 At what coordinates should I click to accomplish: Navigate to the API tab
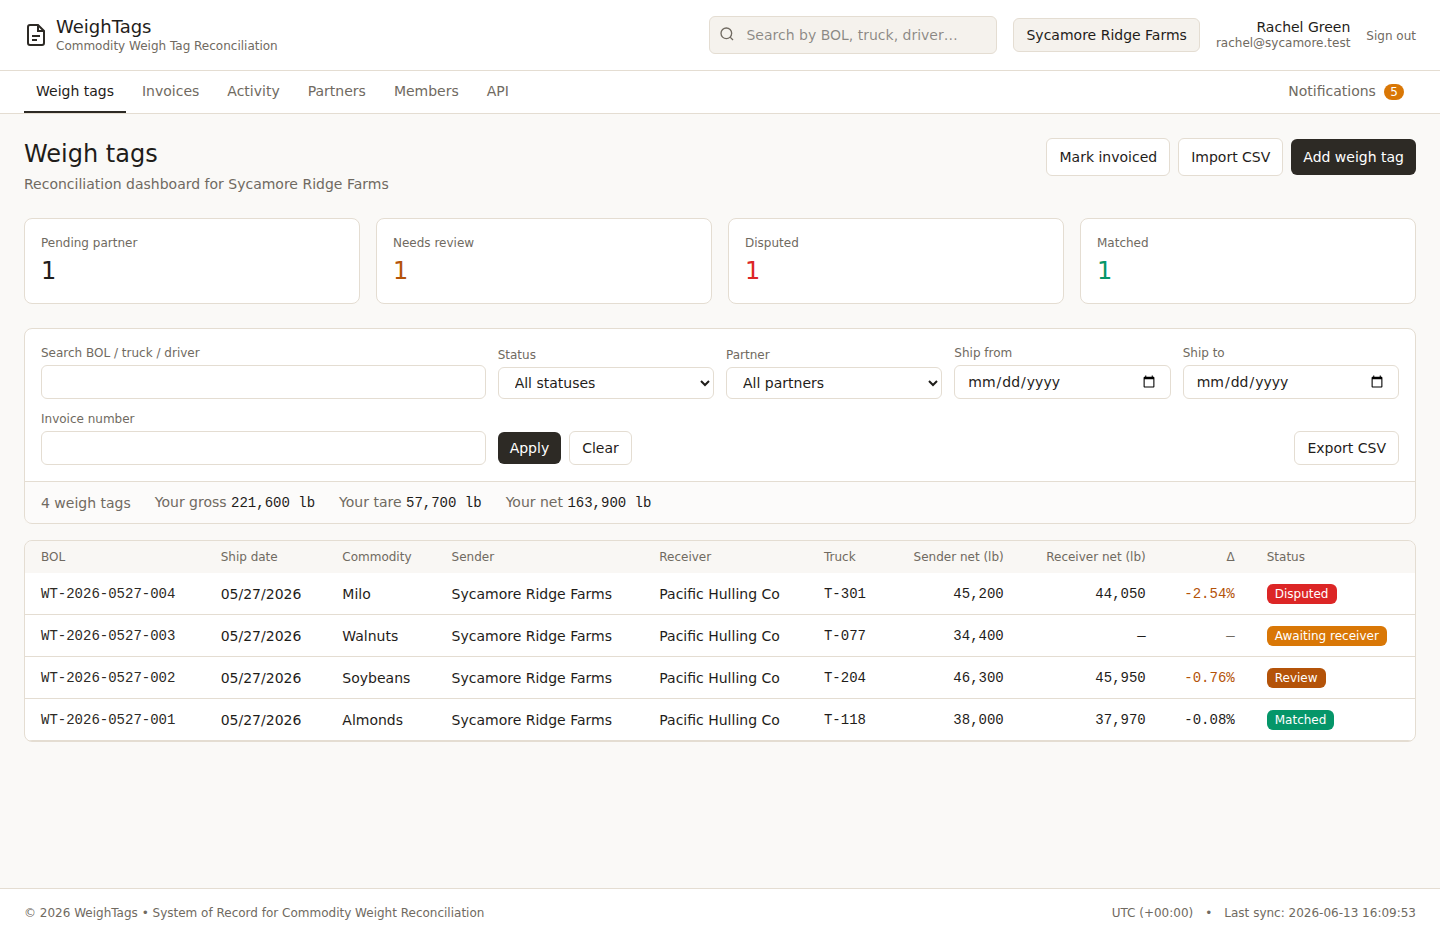coord(497,91)
